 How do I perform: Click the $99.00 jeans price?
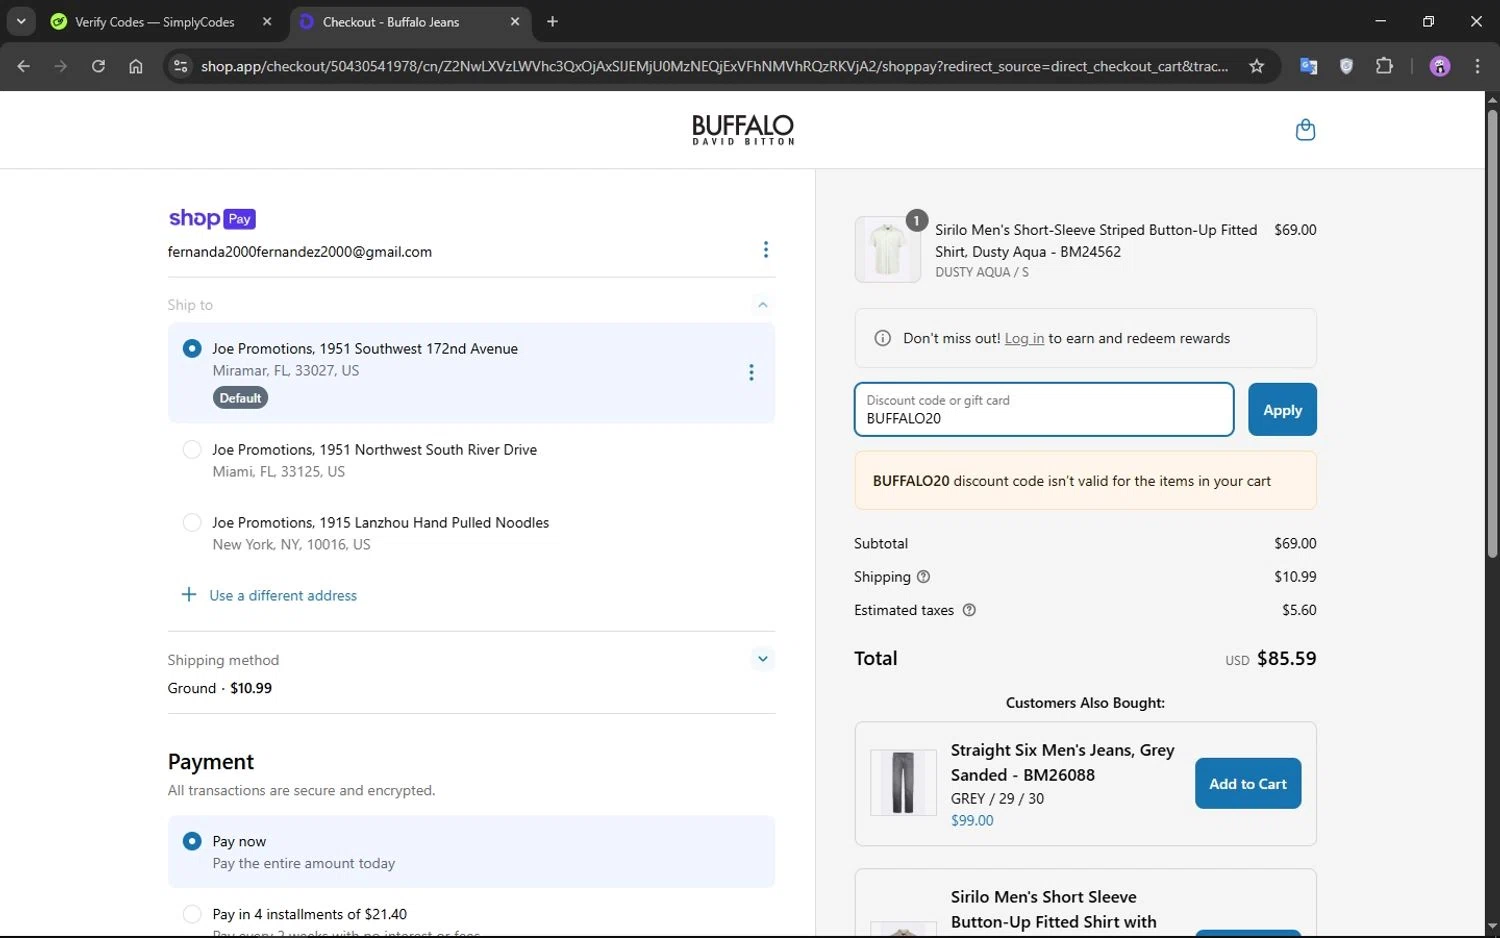click(972, 821)
